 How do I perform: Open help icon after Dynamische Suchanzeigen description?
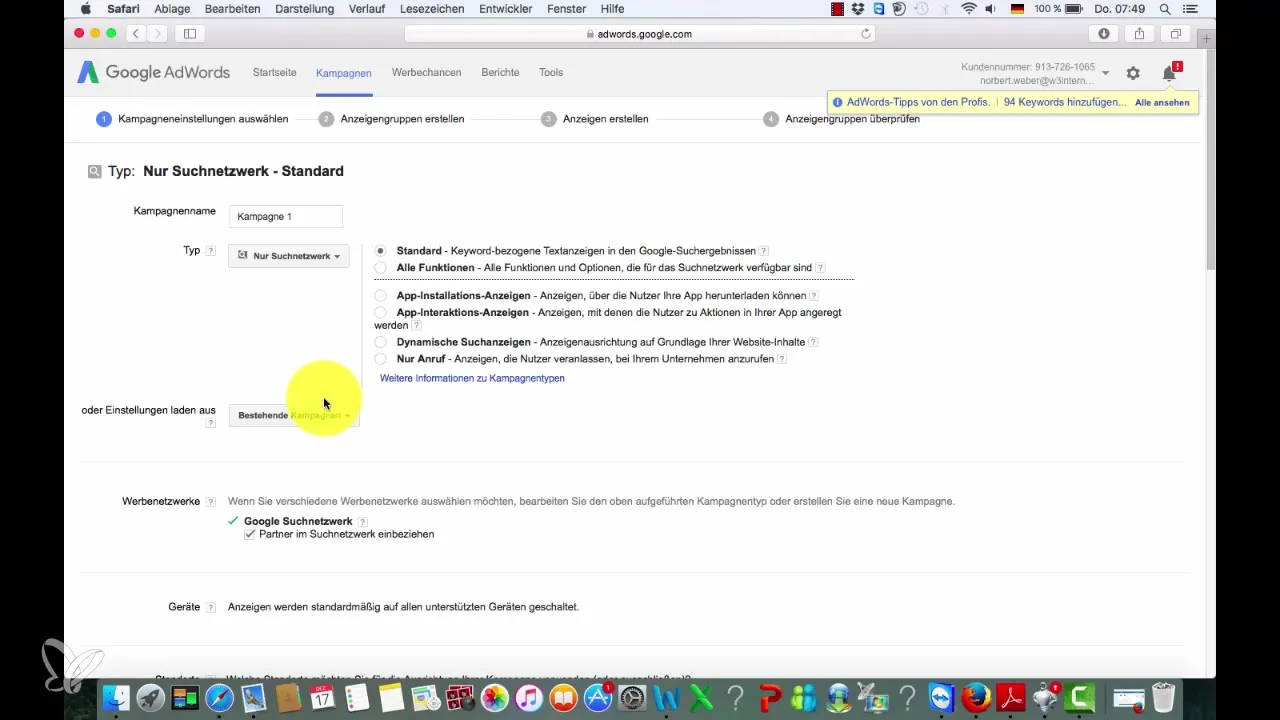[814, 342]
